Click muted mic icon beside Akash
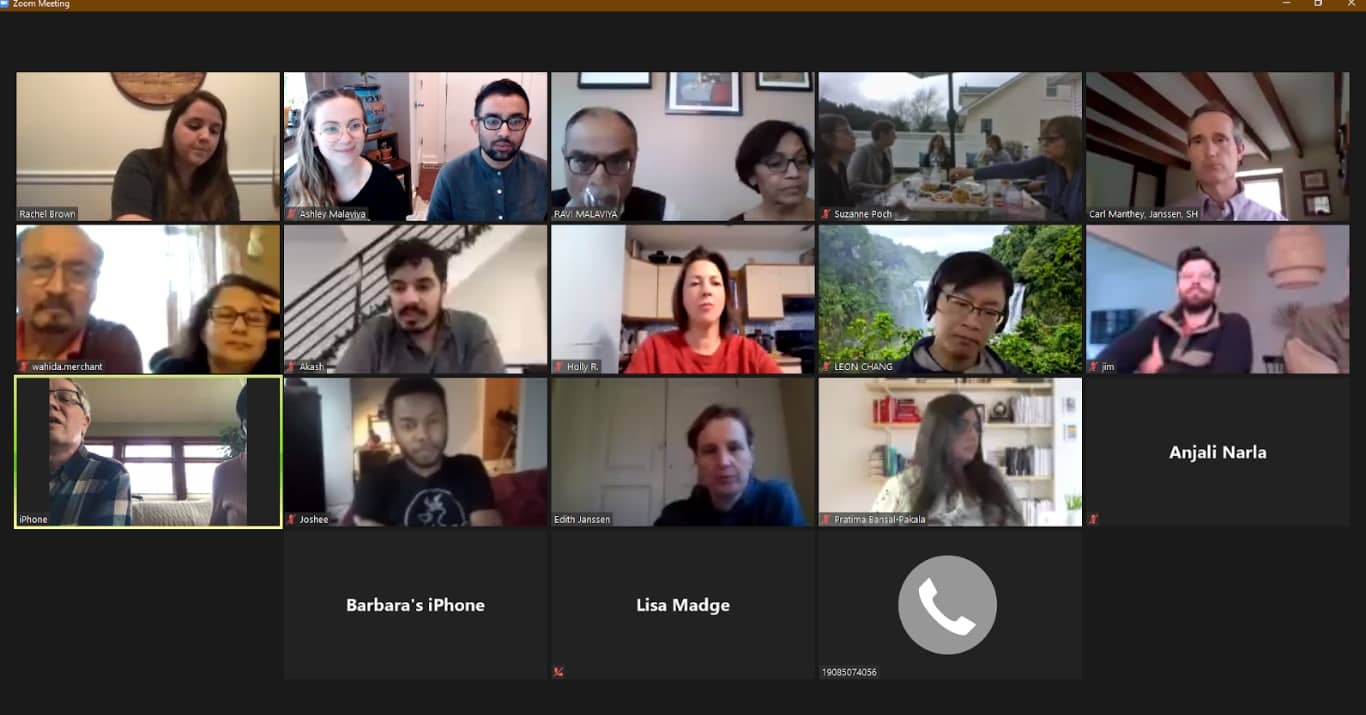1366x715 pixels. tap(292, 367)
